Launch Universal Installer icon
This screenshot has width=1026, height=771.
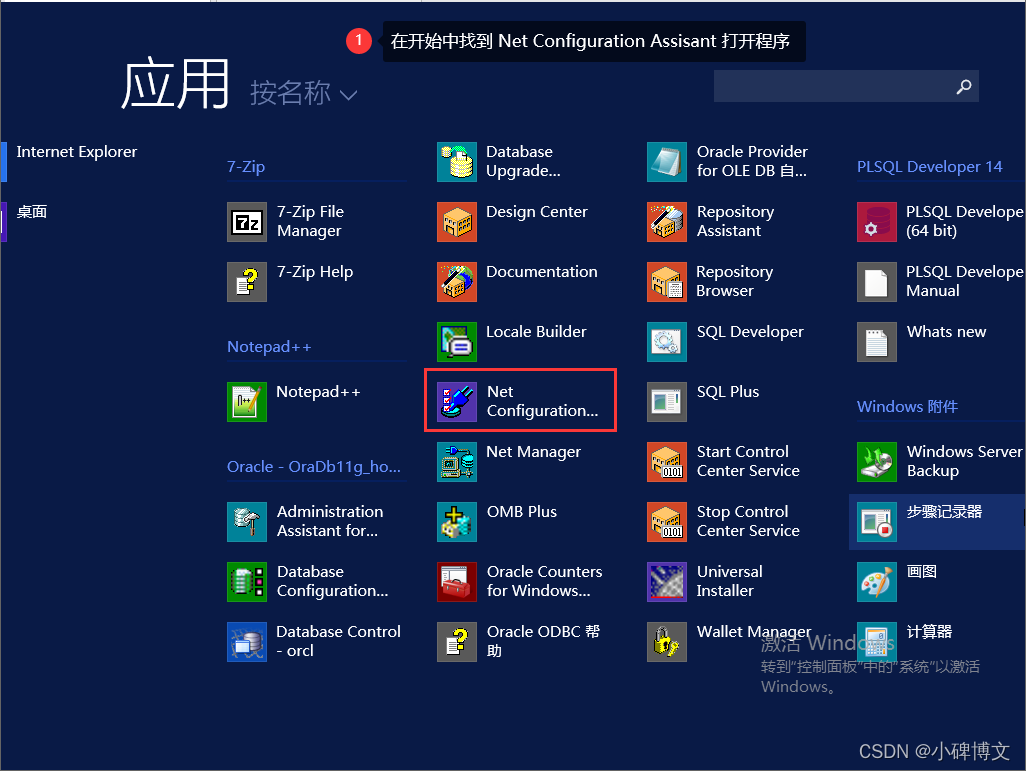click(667, 582)
